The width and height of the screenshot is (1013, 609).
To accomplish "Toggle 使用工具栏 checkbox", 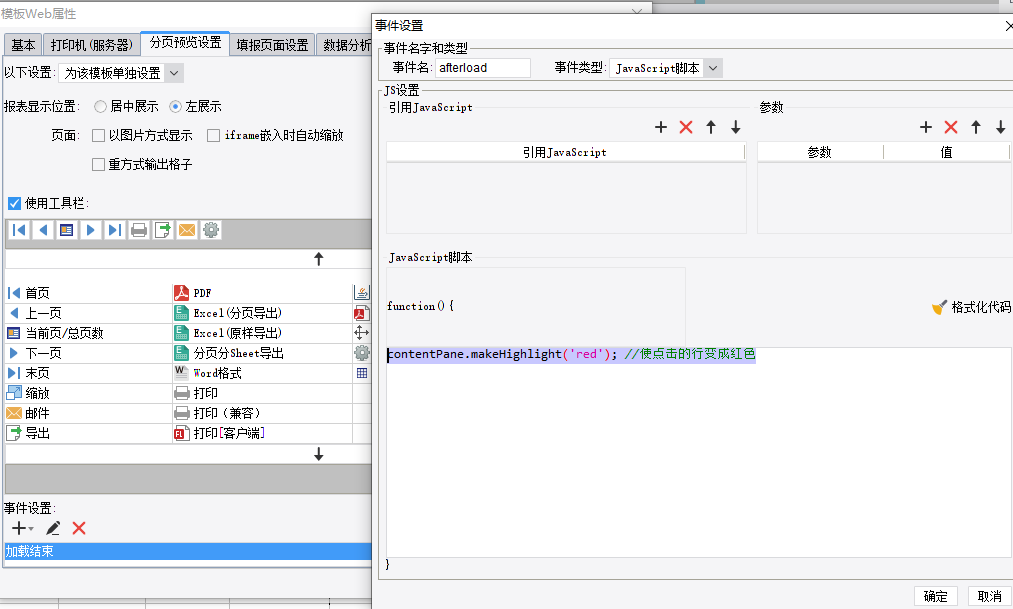I will (14, 203).
